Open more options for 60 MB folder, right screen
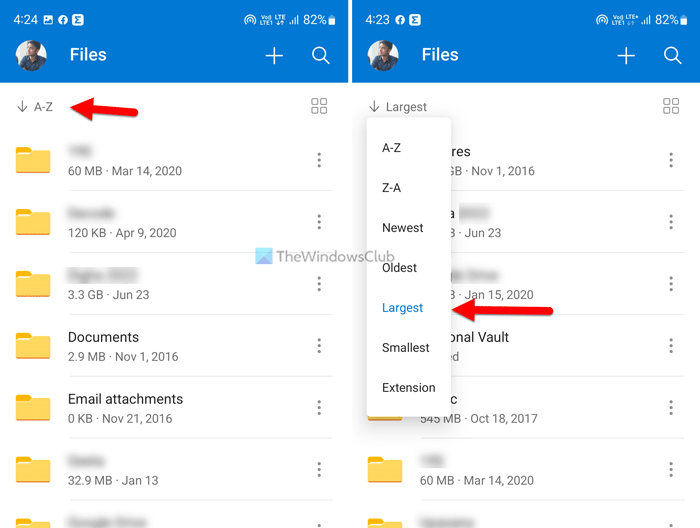The width and height of the screenshot is (700, 528). [x=671, y=470]
